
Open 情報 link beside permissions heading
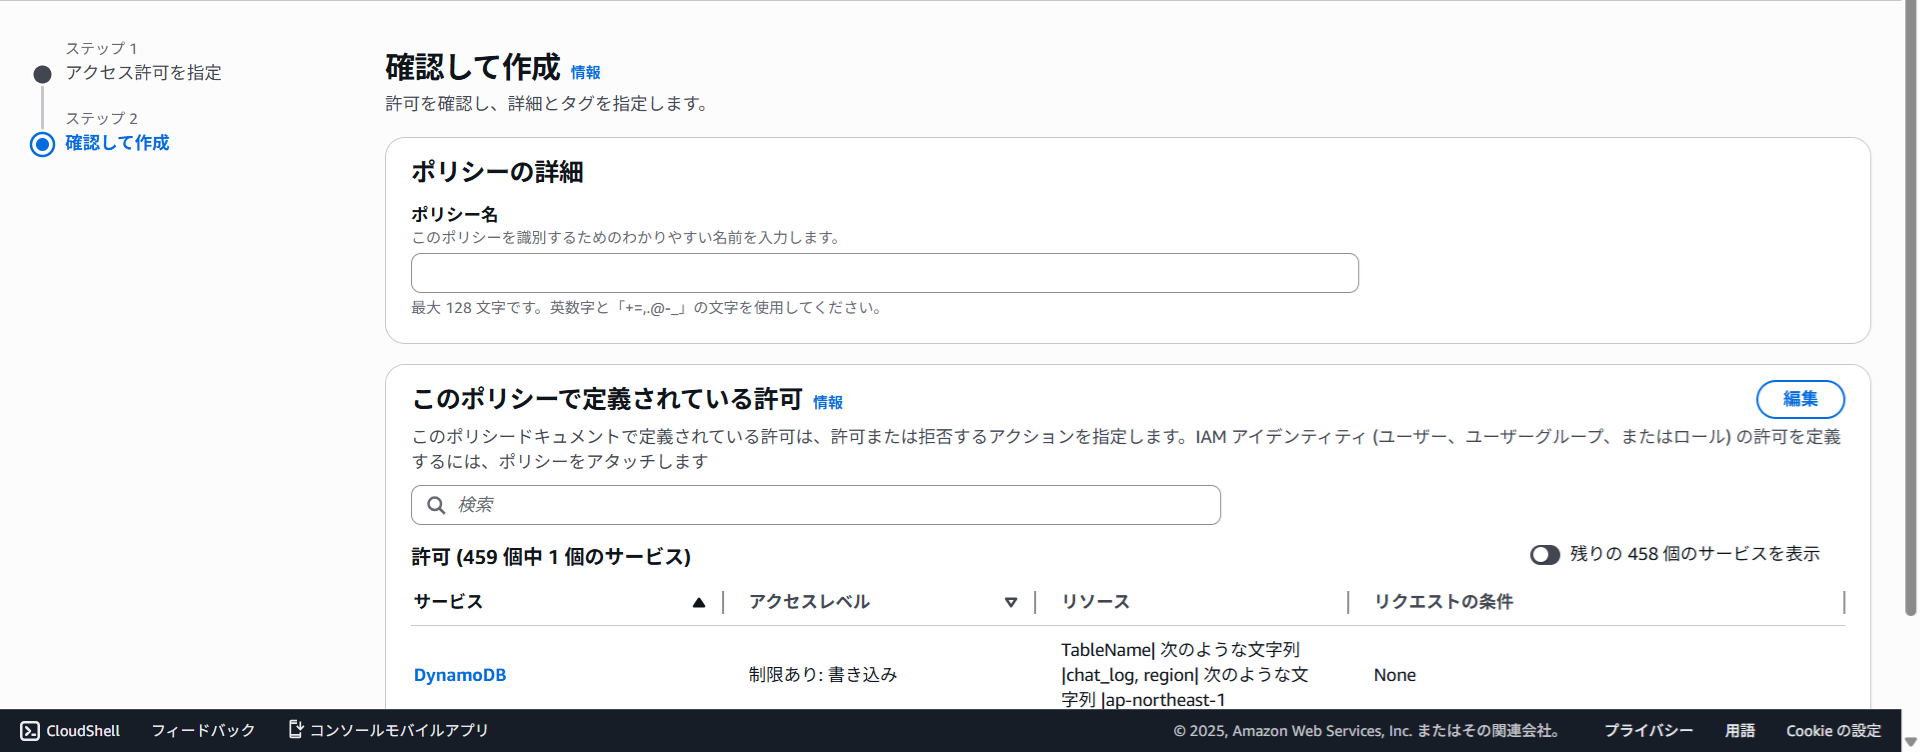827,402
